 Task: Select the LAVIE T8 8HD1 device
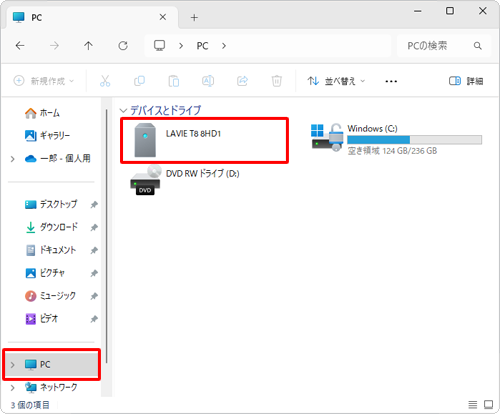[x=204, y=140]
